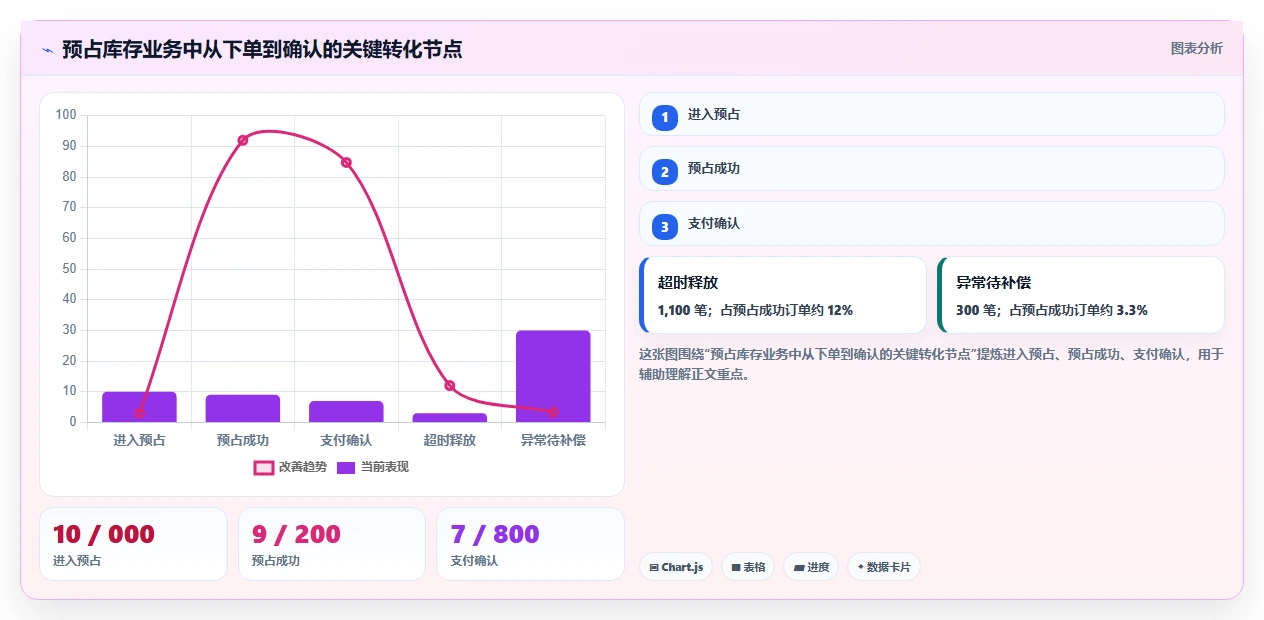The height and width of the screenshot is (620, 1264).
Task: Click step number 2 badge
Action: (x=665, y=172)
